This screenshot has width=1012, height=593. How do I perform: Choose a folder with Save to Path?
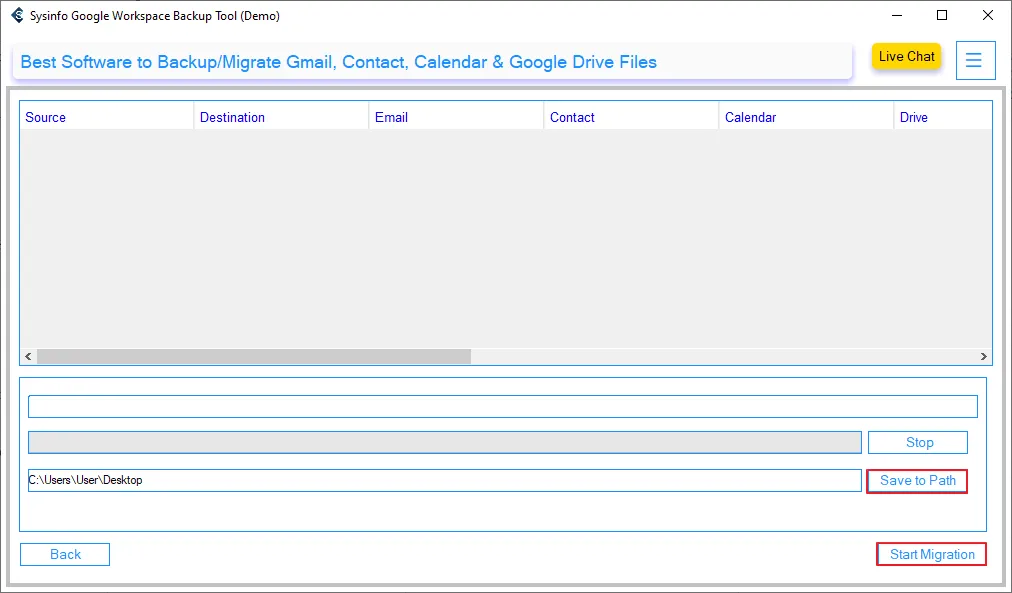pyautogui.click(x=917, y=481)
